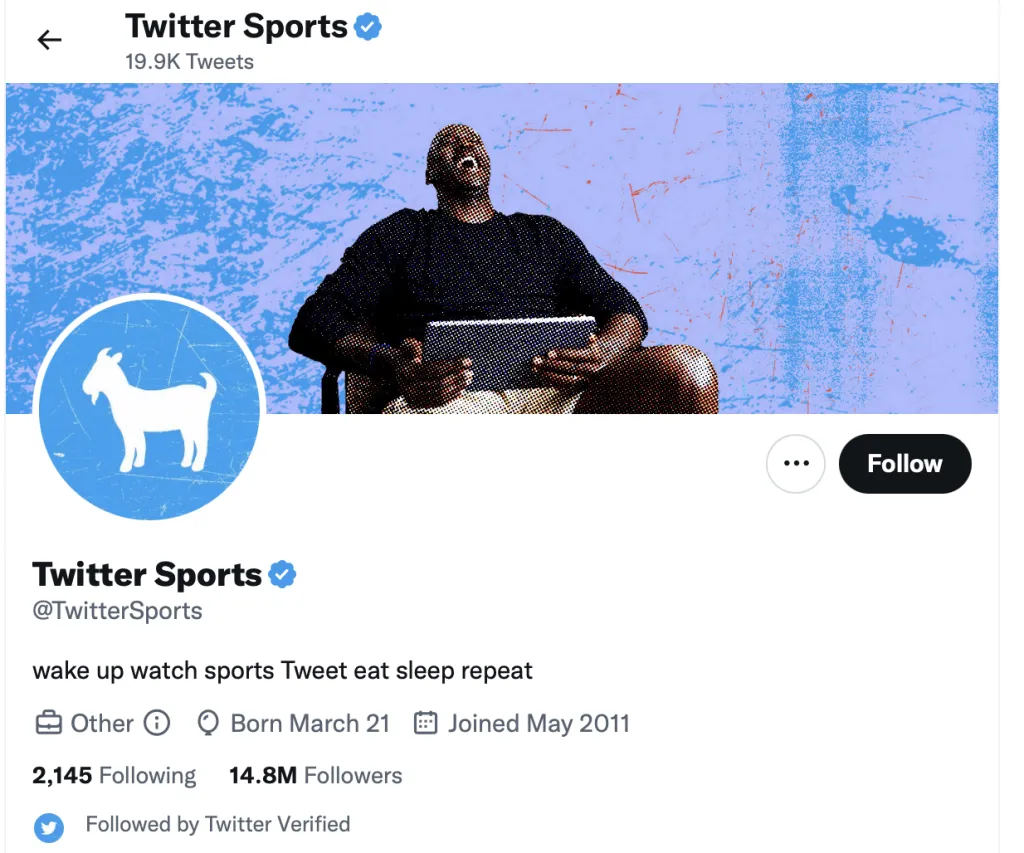This screenshot has height=853, width=1024.
Task: Open the three-dot more options menu
Action: pos(795,463)
